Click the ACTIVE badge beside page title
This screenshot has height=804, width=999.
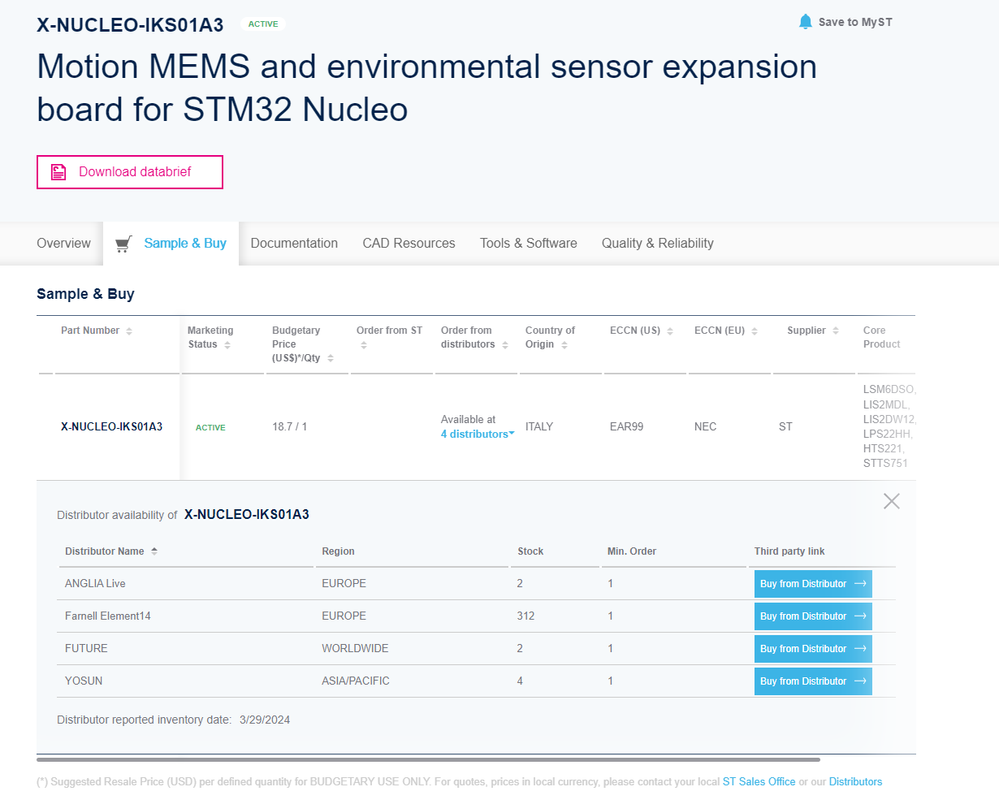coord(263,24)
